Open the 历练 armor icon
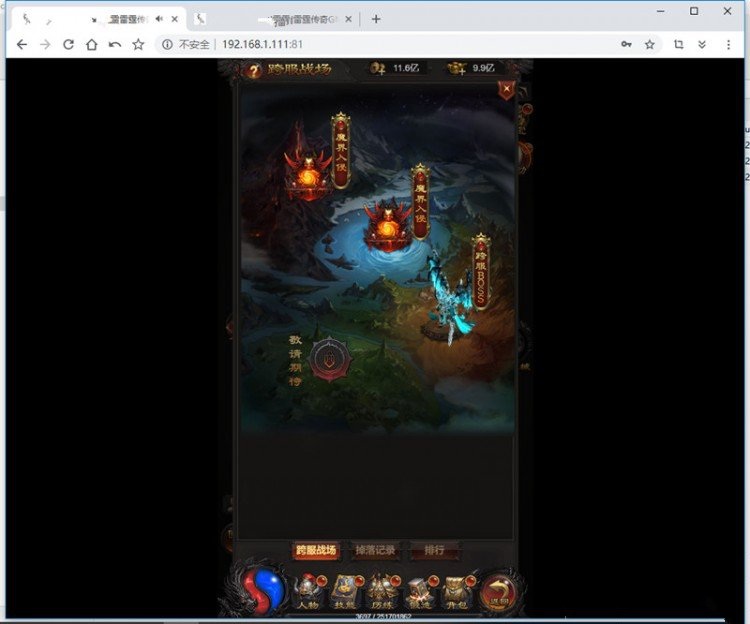This screenshot has width=750, height=624. pyautogui.click(x=383, y=592)
